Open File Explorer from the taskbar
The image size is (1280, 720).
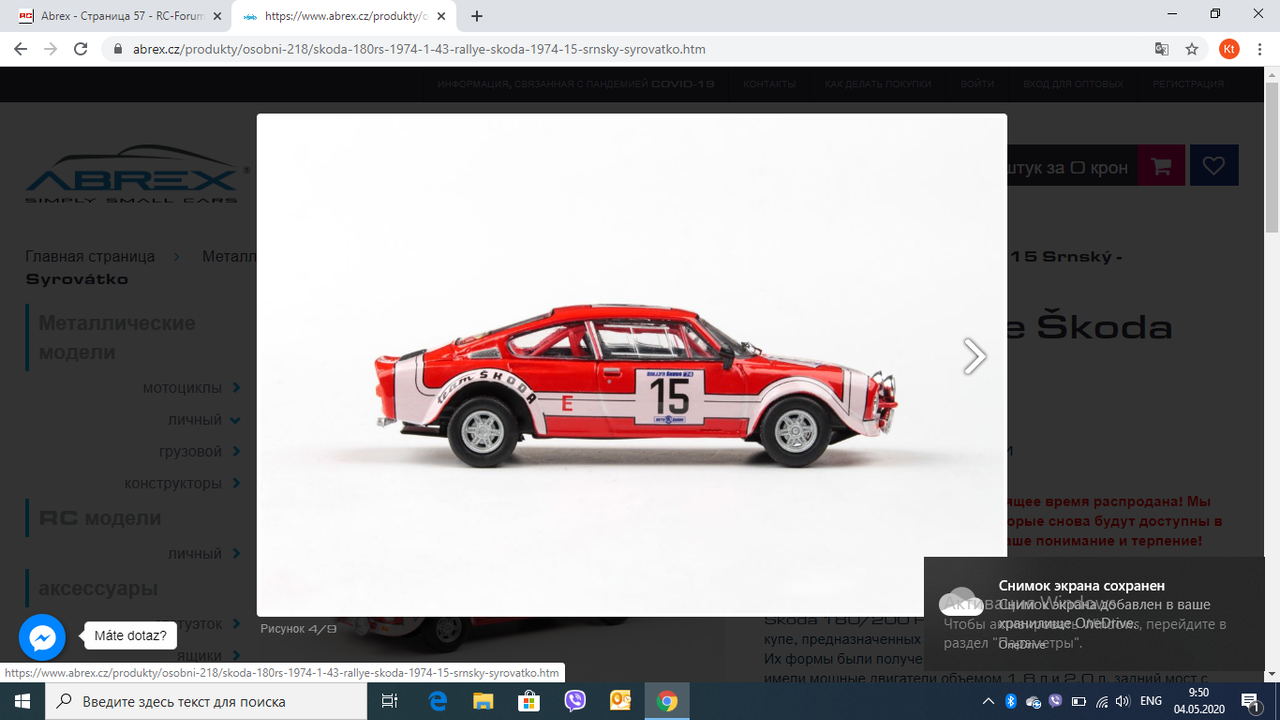[x=483, y=701]
